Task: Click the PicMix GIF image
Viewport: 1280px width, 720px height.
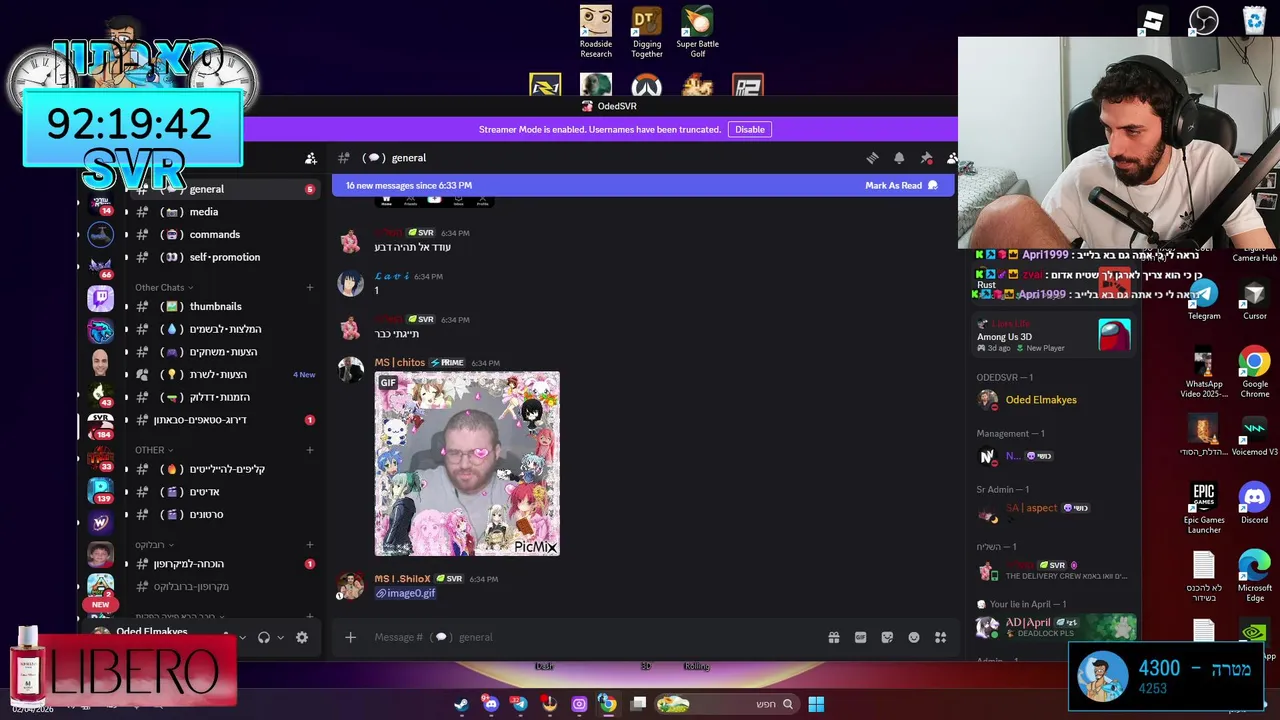Action: (x=467, y=464)
